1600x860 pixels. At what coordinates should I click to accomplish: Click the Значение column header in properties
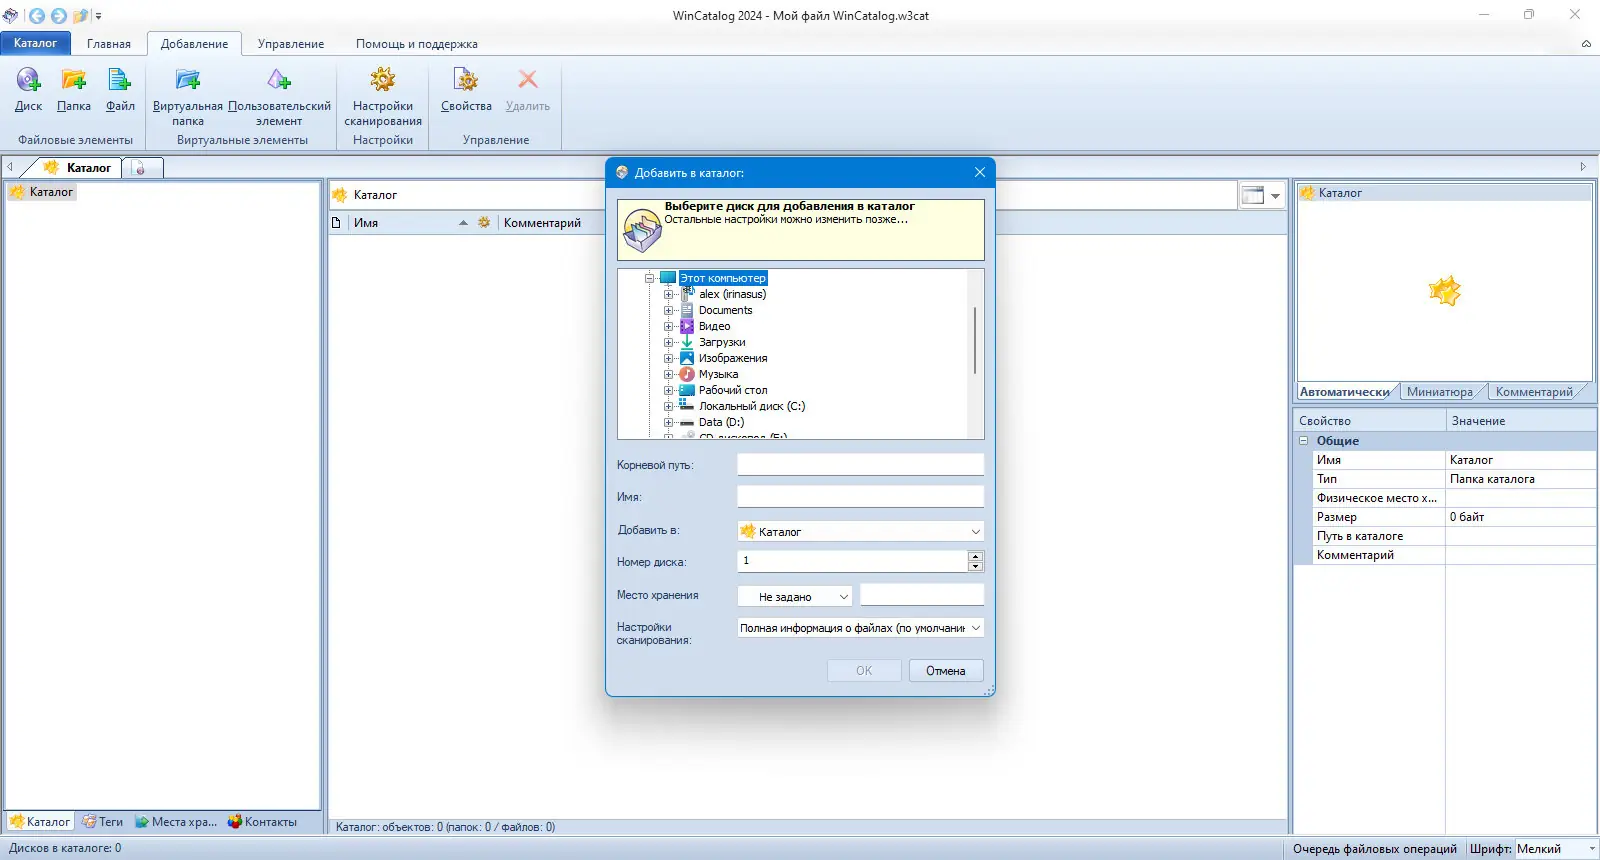tap(1521, 421)
